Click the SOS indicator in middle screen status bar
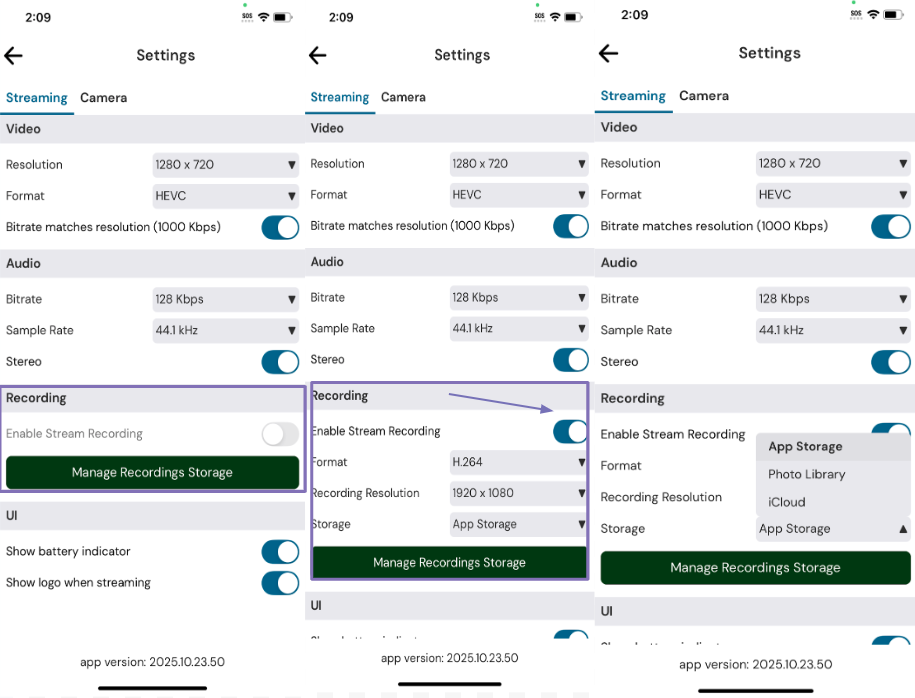 click(540, 17)
